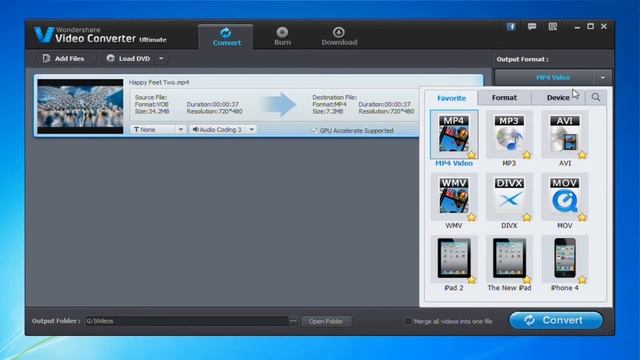Pick the MOV QuickTime format icon
The width and height of the screenshot is (640, 360).
point(564,196)
